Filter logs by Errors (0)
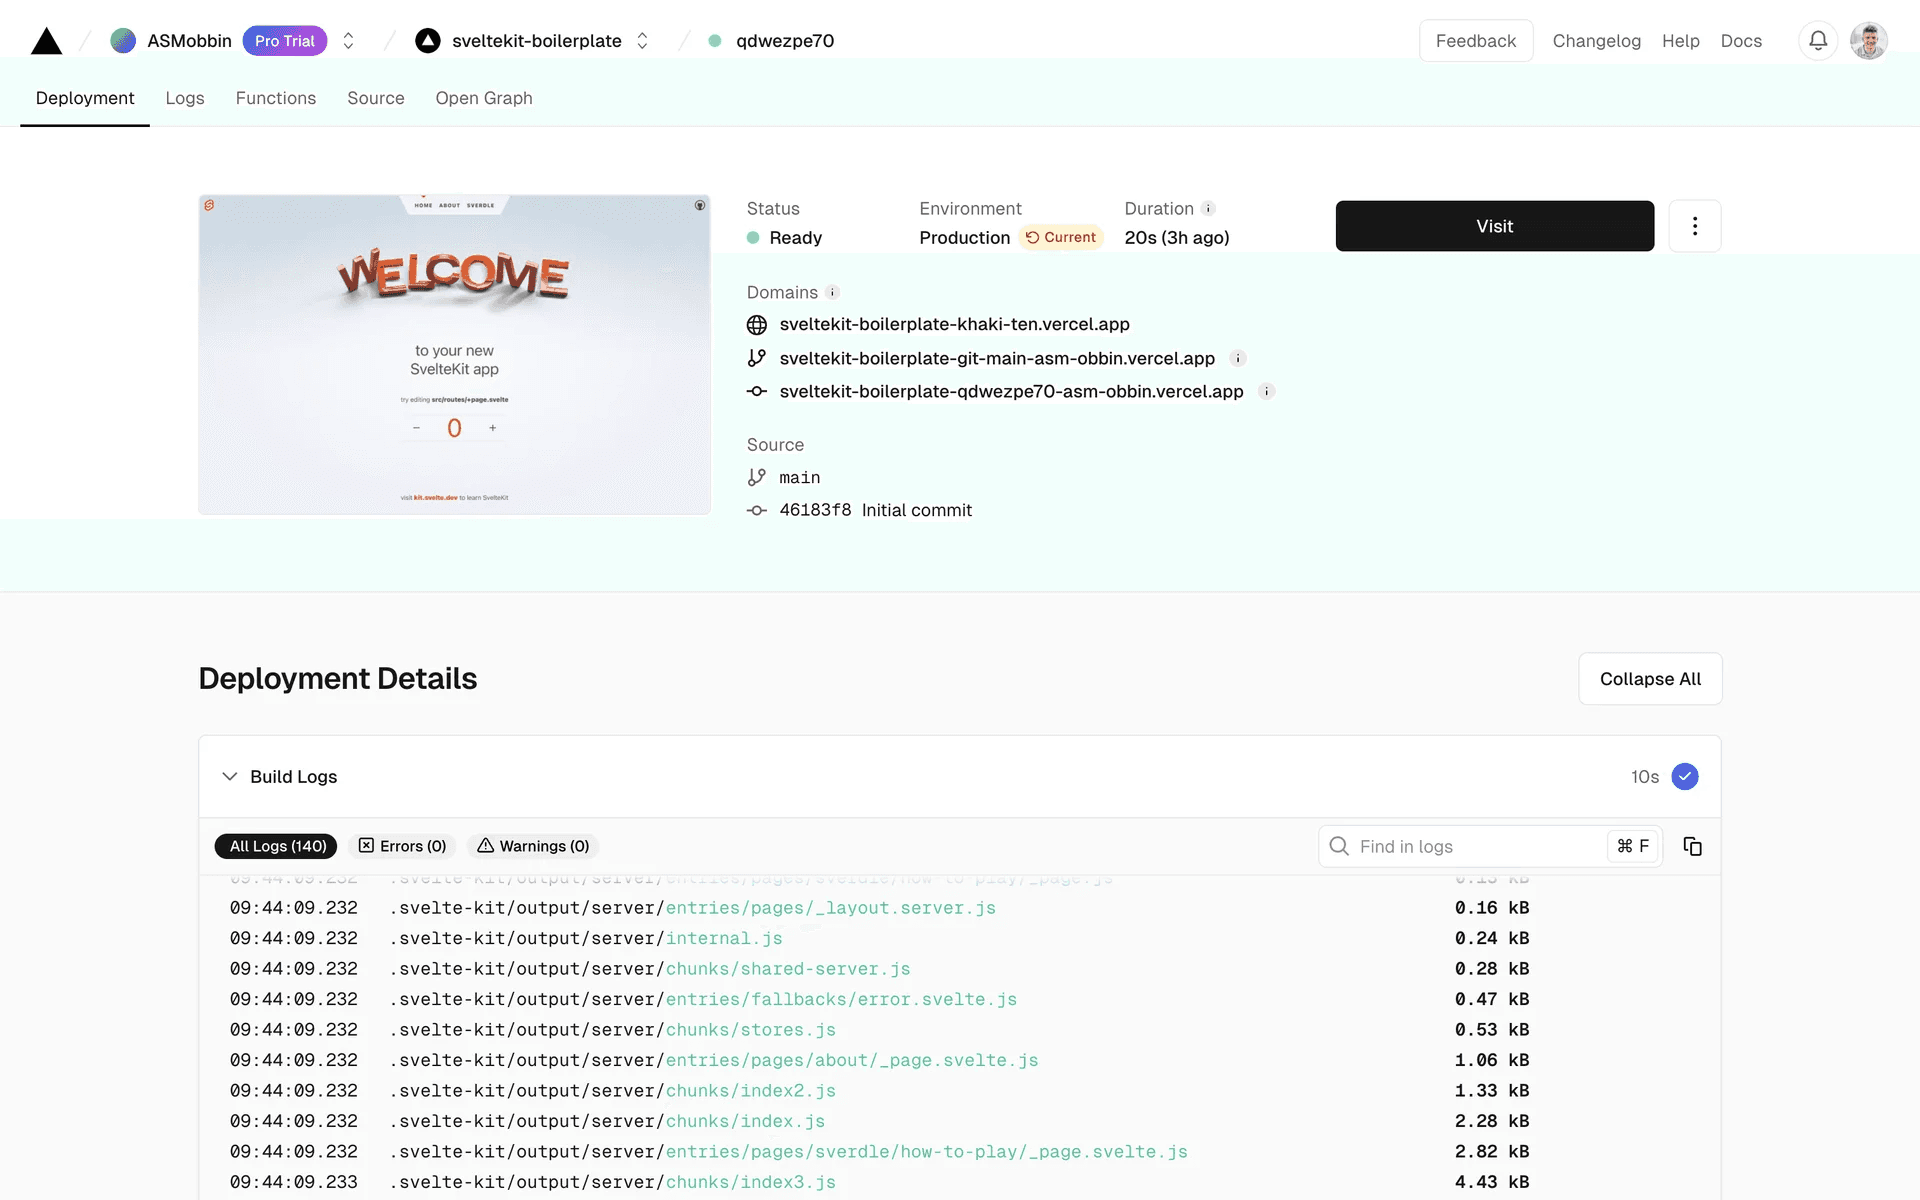Screen dimensions: 1920x1200 pyautogui.click(x=402, y=846)
